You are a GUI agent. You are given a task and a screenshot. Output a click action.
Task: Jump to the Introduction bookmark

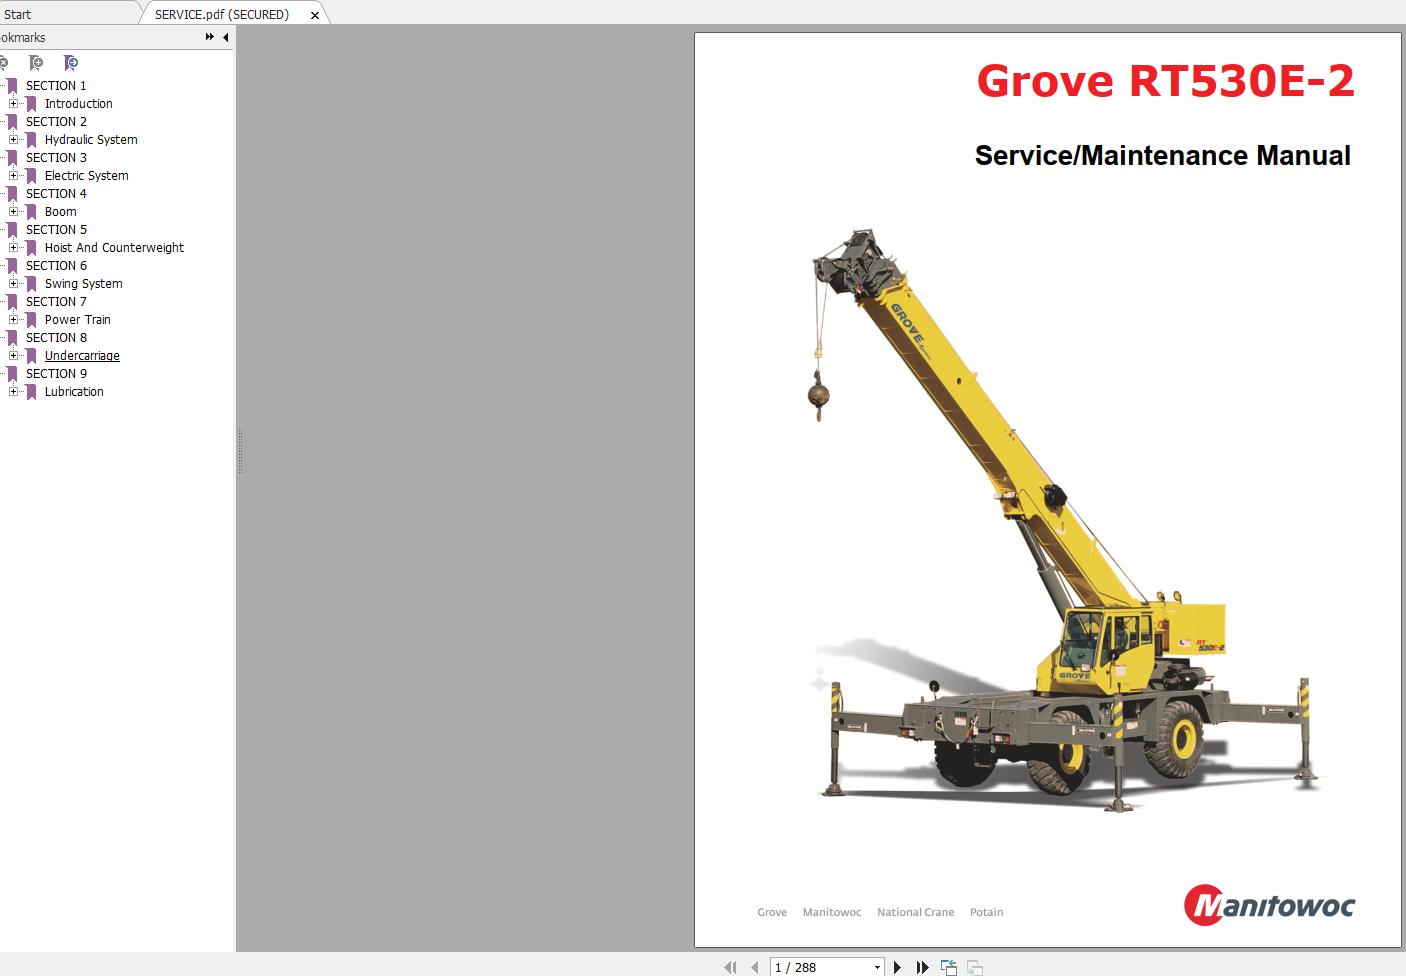pyautogui.click(x=79, y=104)
